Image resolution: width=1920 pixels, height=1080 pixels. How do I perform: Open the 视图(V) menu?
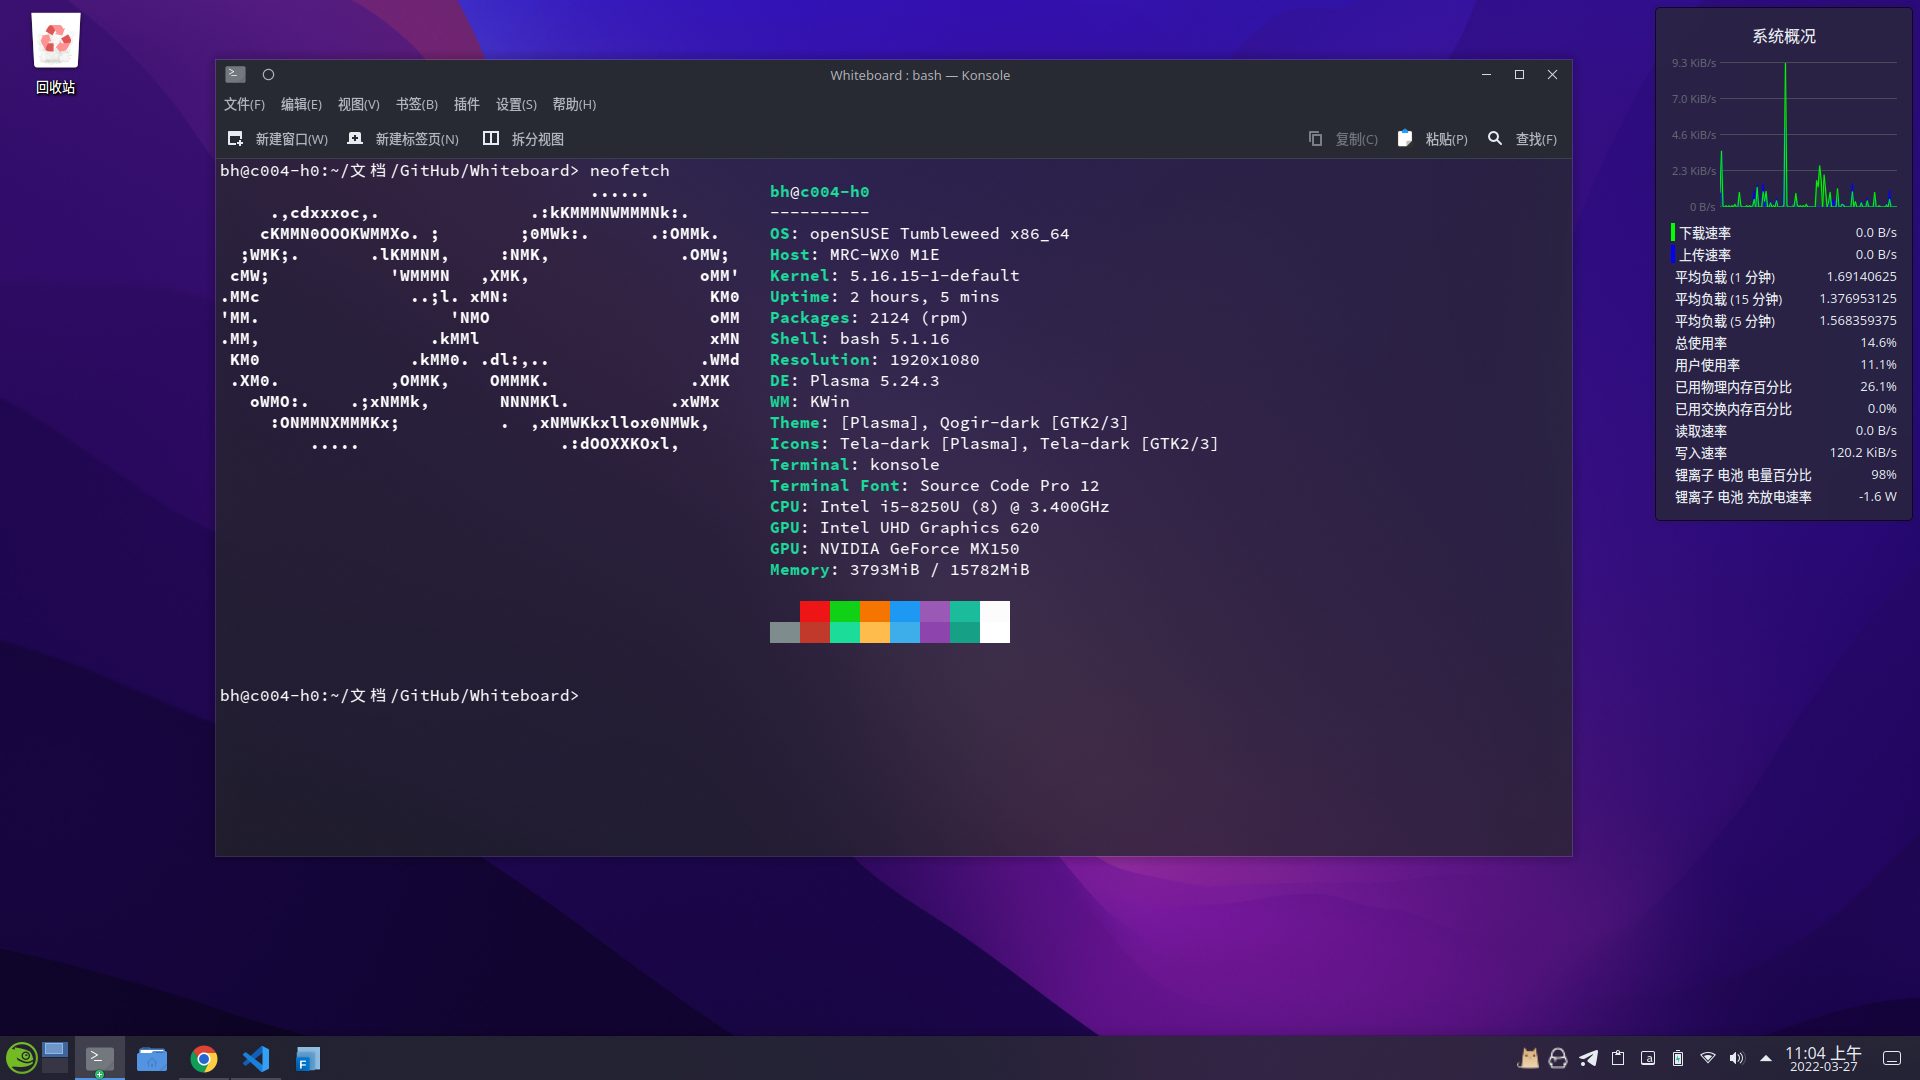click(358, 104)
